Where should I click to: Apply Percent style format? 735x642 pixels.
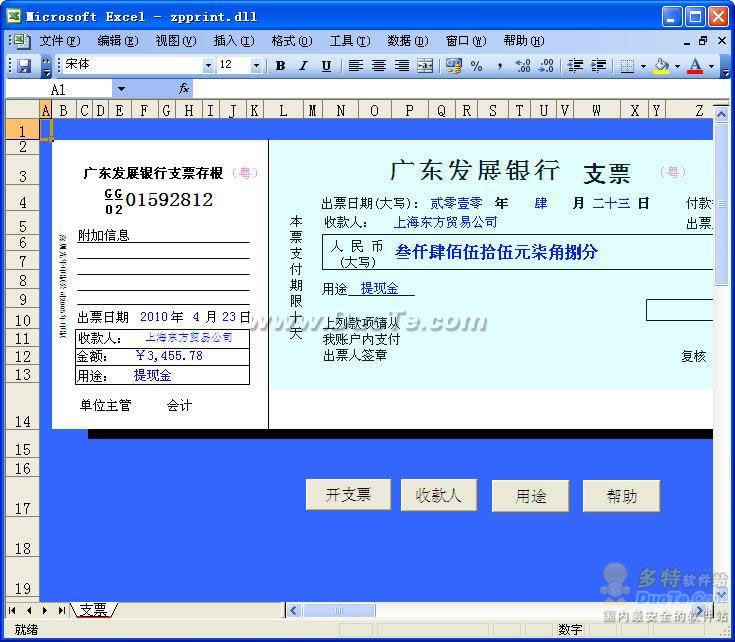coord(476,66)
